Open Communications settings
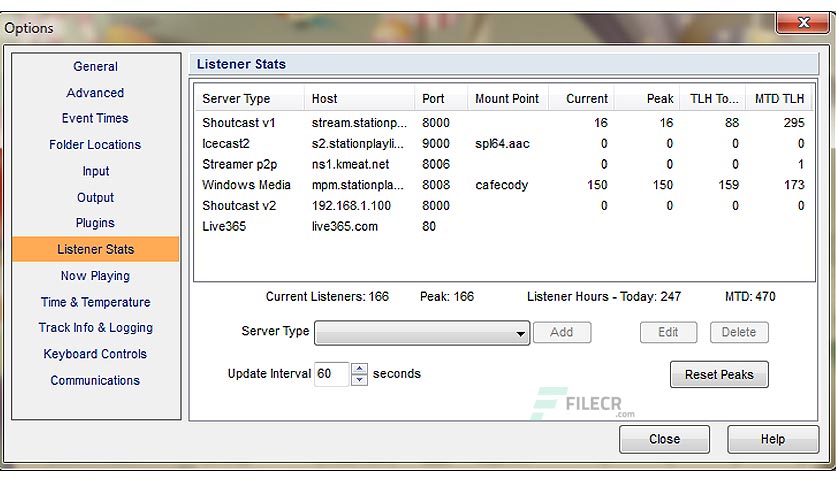This screenshot has height=484, width=836. pyautogui.click(x=95, y=380)
